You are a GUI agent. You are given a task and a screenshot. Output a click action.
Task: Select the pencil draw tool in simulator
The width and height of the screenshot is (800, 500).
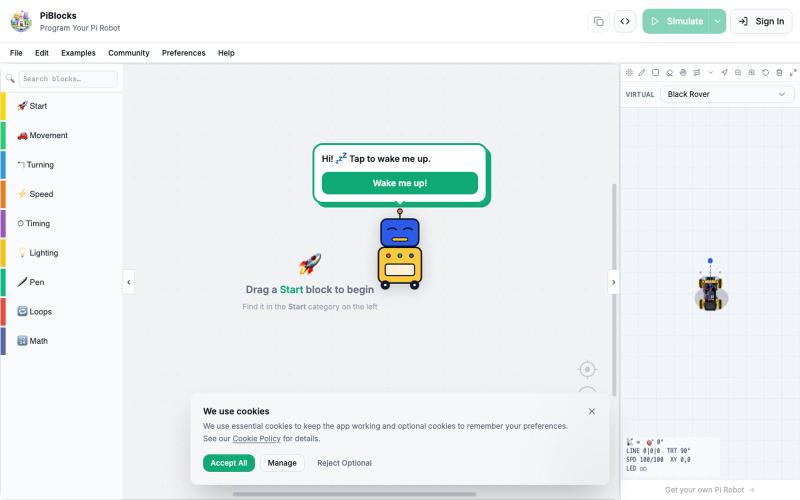coord(642,72)
